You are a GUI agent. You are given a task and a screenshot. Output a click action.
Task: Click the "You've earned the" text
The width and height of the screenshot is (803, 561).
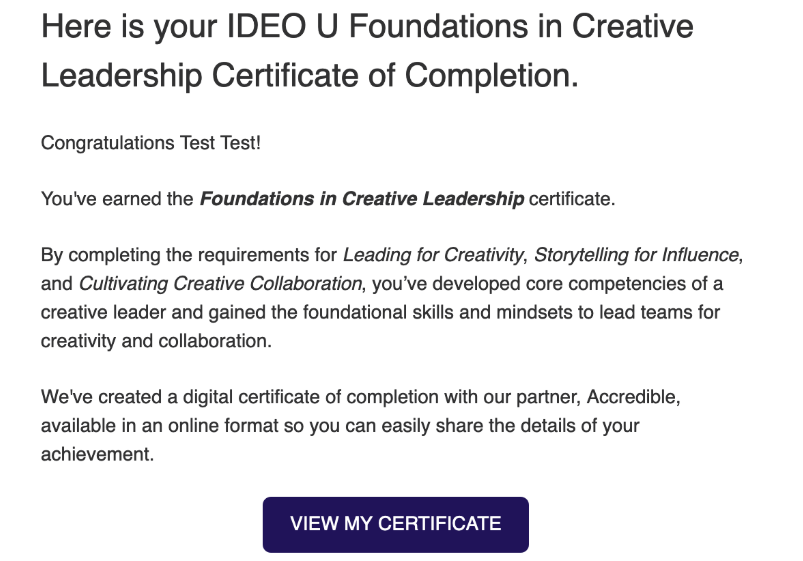pyautogui.click(x=117, y=199)
